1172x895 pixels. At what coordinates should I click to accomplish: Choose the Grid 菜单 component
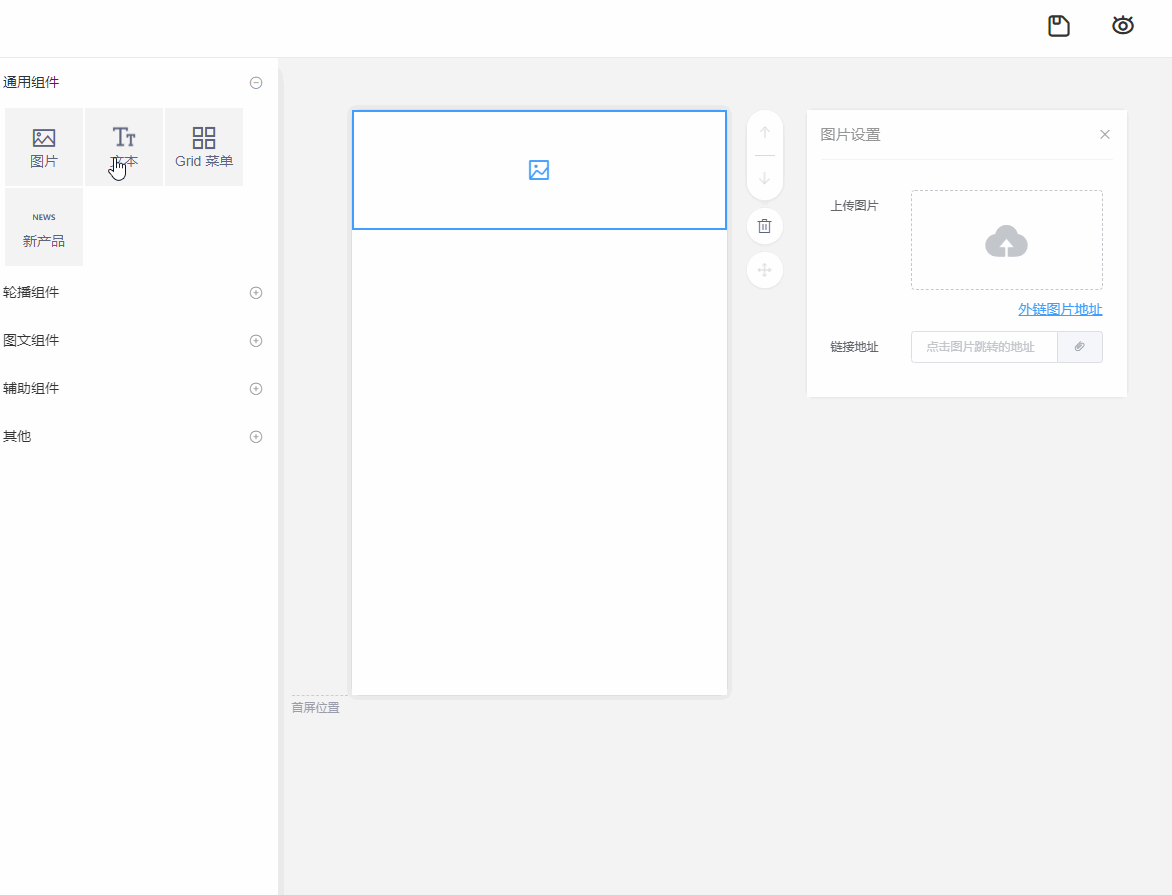(x=203, y=146)
